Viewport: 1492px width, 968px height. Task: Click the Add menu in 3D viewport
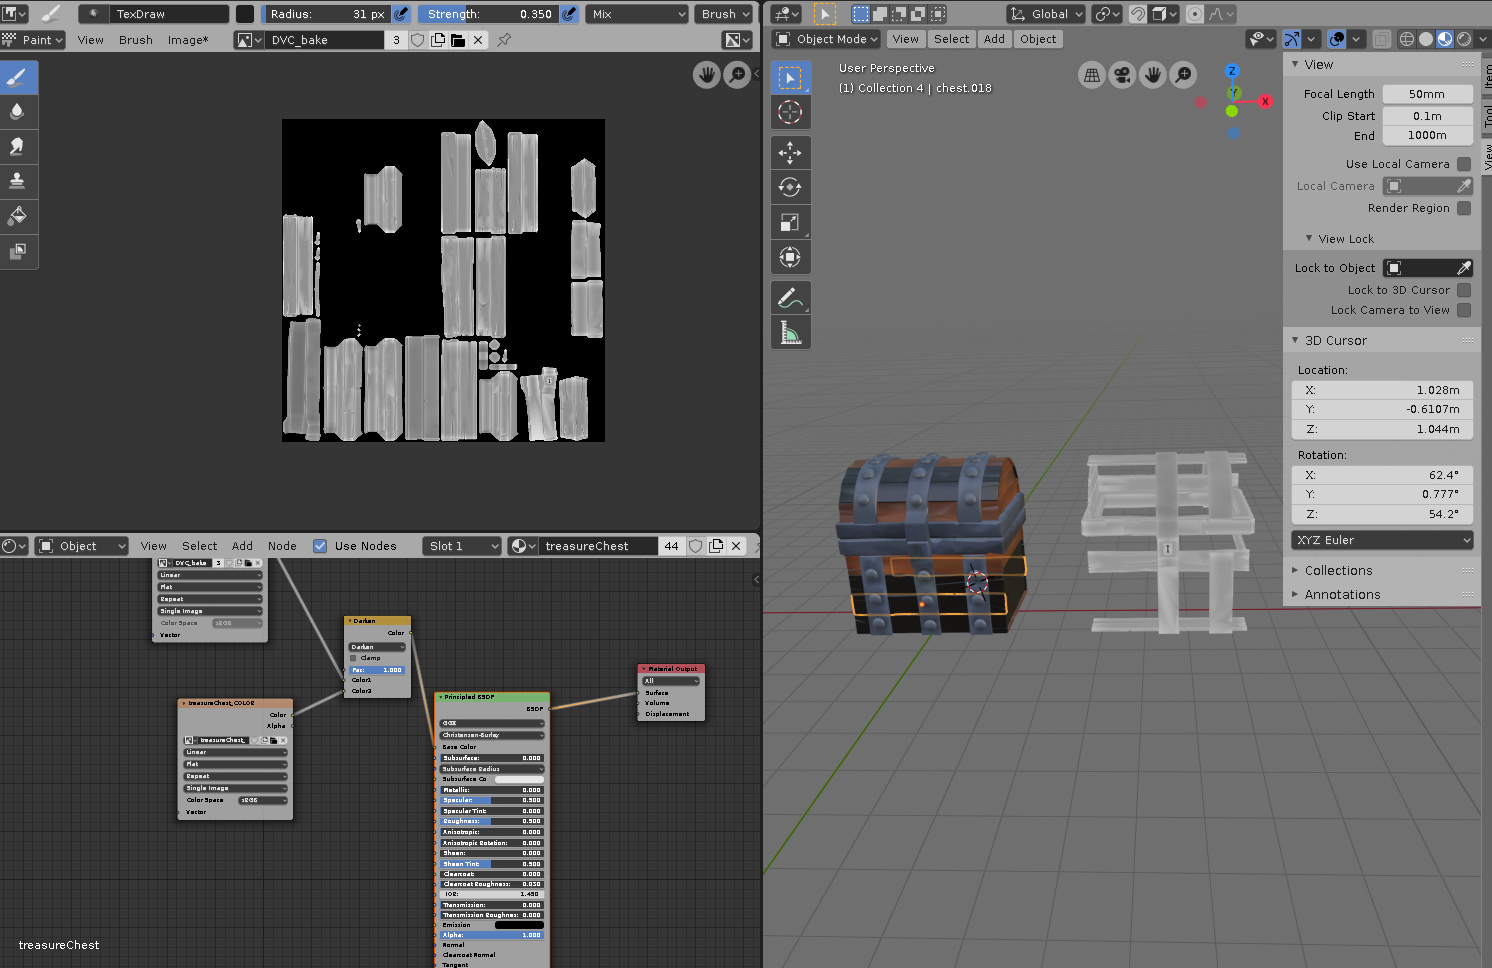pyautogui.click(x=994, y=39)
